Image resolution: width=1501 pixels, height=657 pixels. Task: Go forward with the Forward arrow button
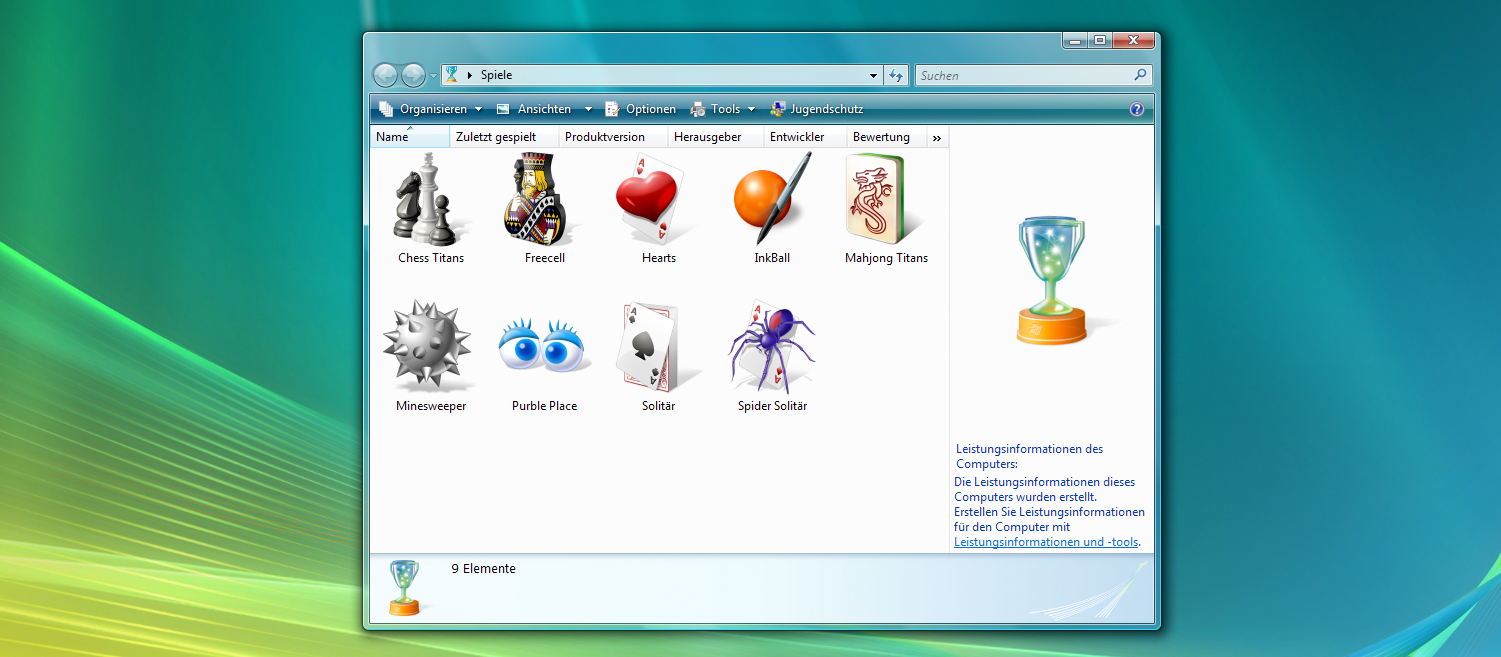pyautogui.click(x=413, y=75)
